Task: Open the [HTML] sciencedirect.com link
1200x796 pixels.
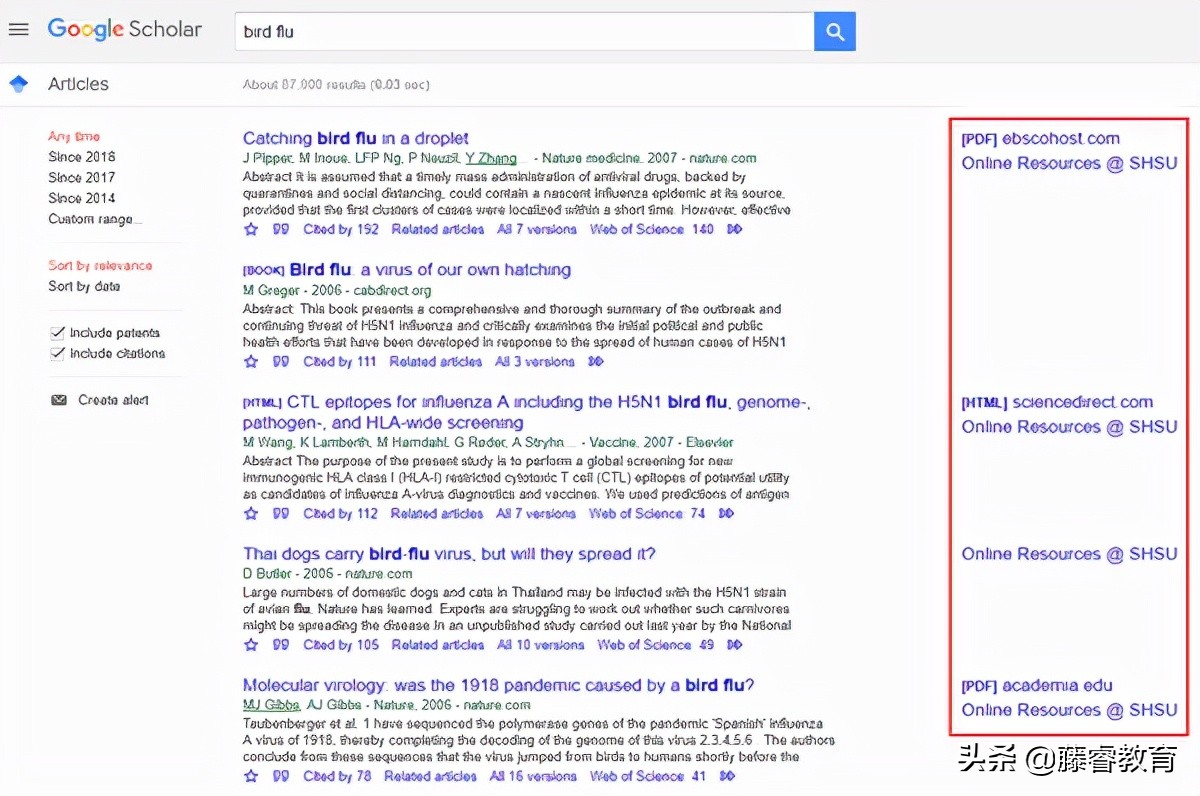Action: (x=1057, y=402)
